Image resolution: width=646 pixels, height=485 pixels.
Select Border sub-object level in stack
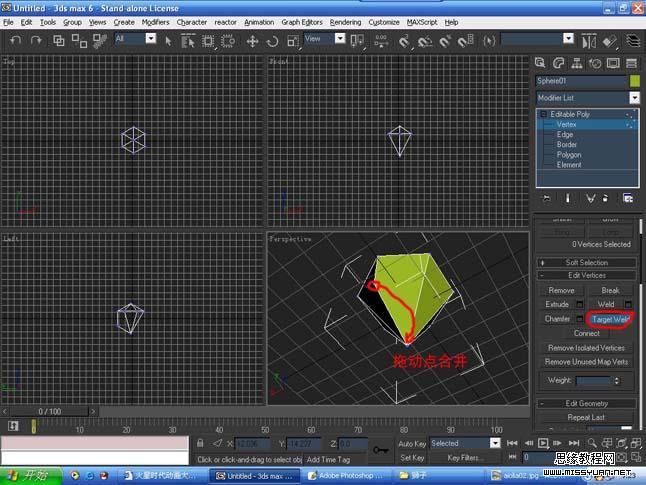(x=566, y=144)
